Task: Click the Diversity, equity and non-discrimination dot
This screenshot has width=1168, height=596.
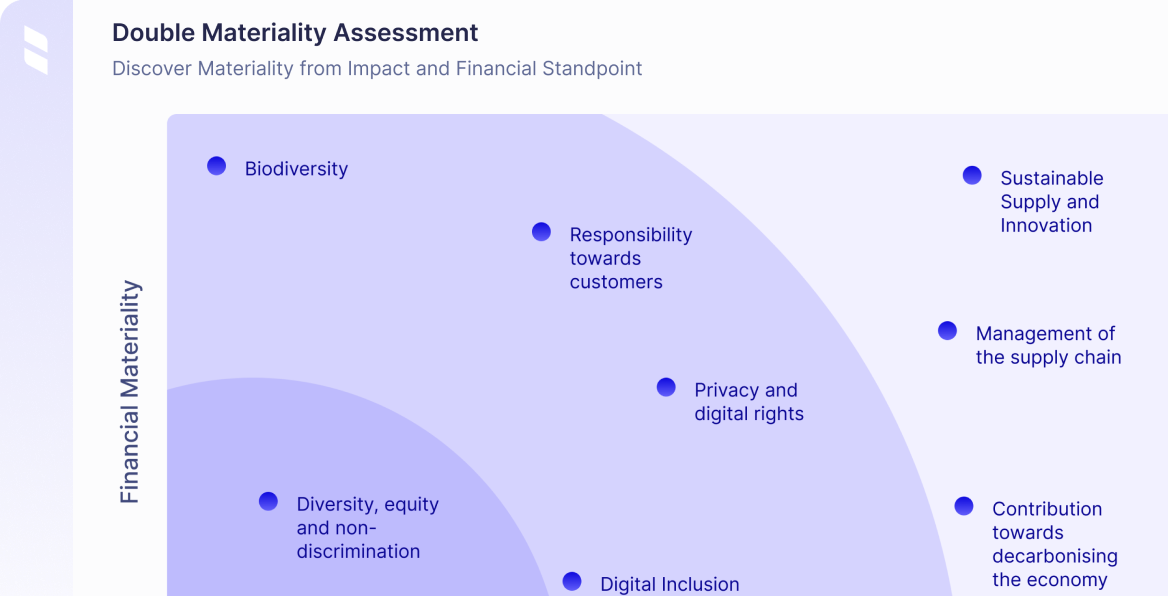Action: tap(268, 502)
